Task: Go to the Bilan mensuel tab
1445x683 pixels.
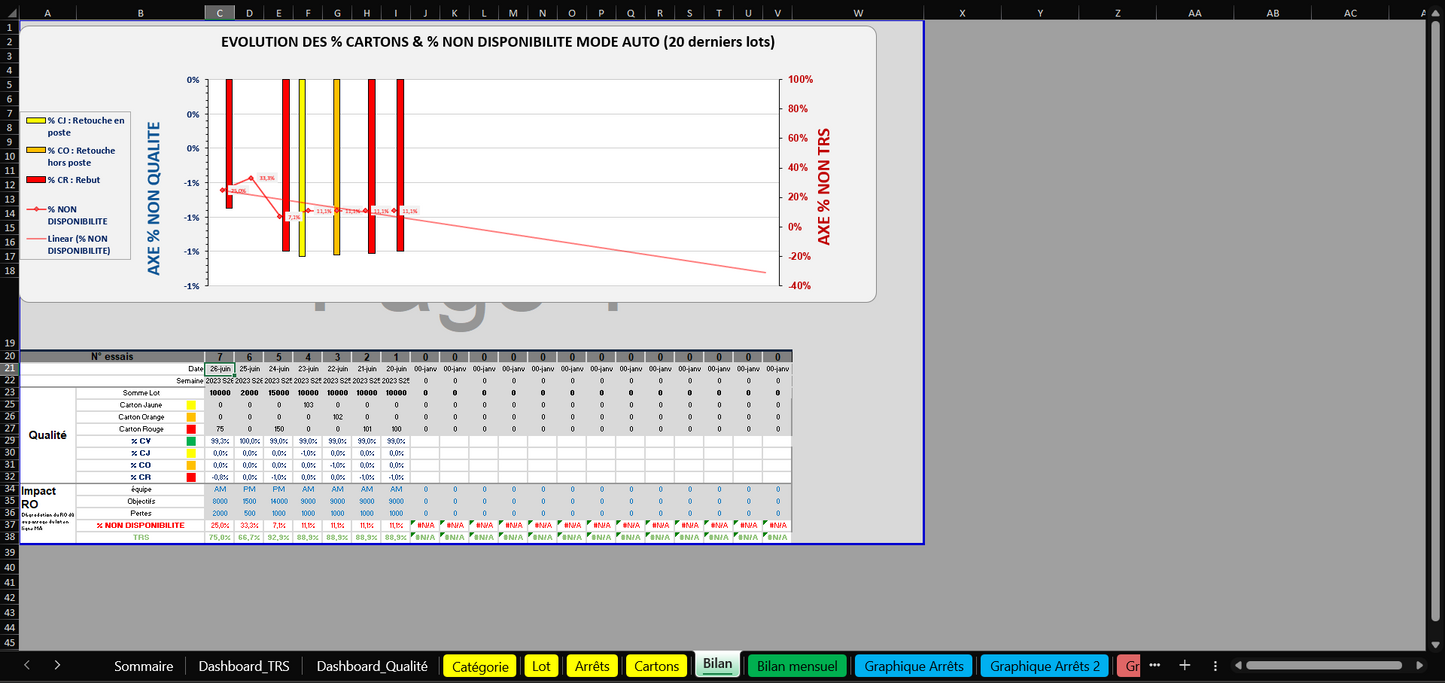Action: click(x=797, y=666)
